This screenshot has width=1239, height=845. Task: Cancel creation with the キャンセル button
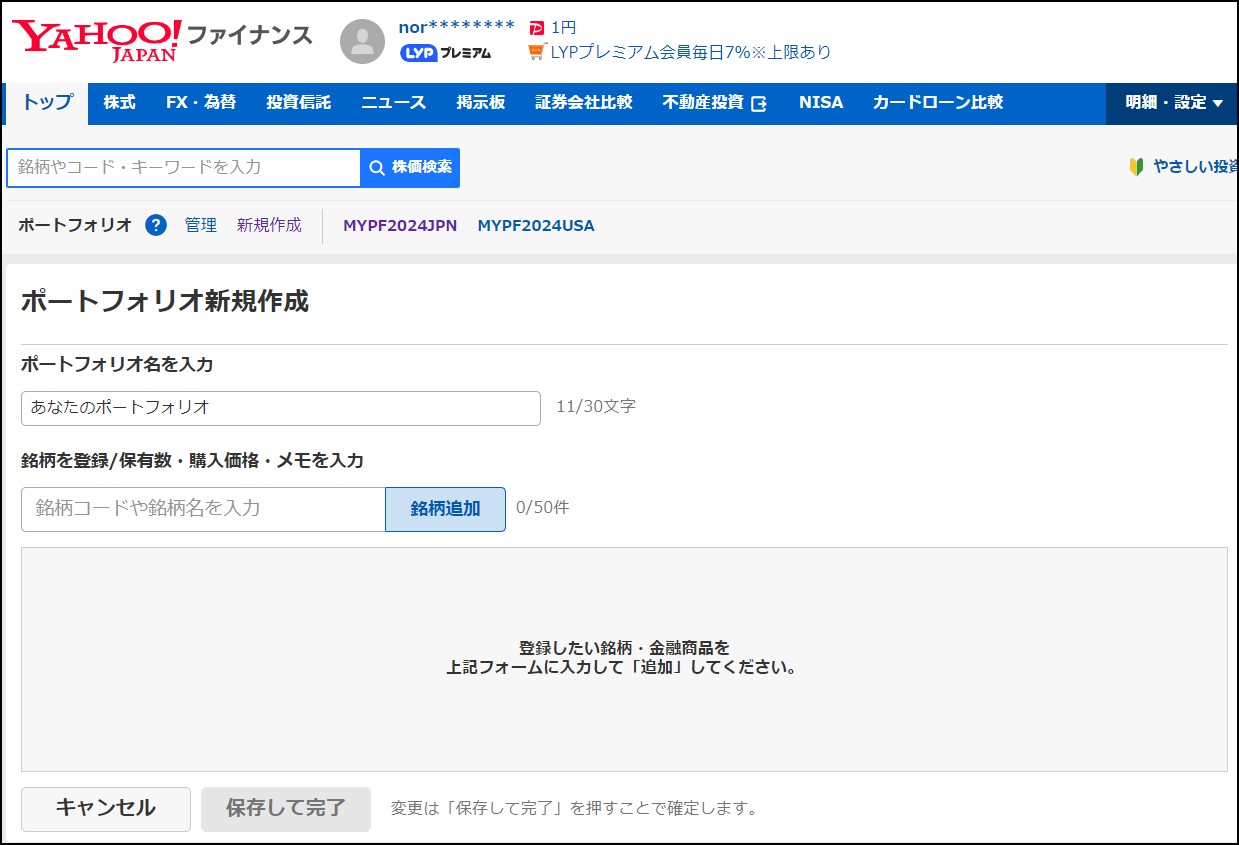click(105, 809)
